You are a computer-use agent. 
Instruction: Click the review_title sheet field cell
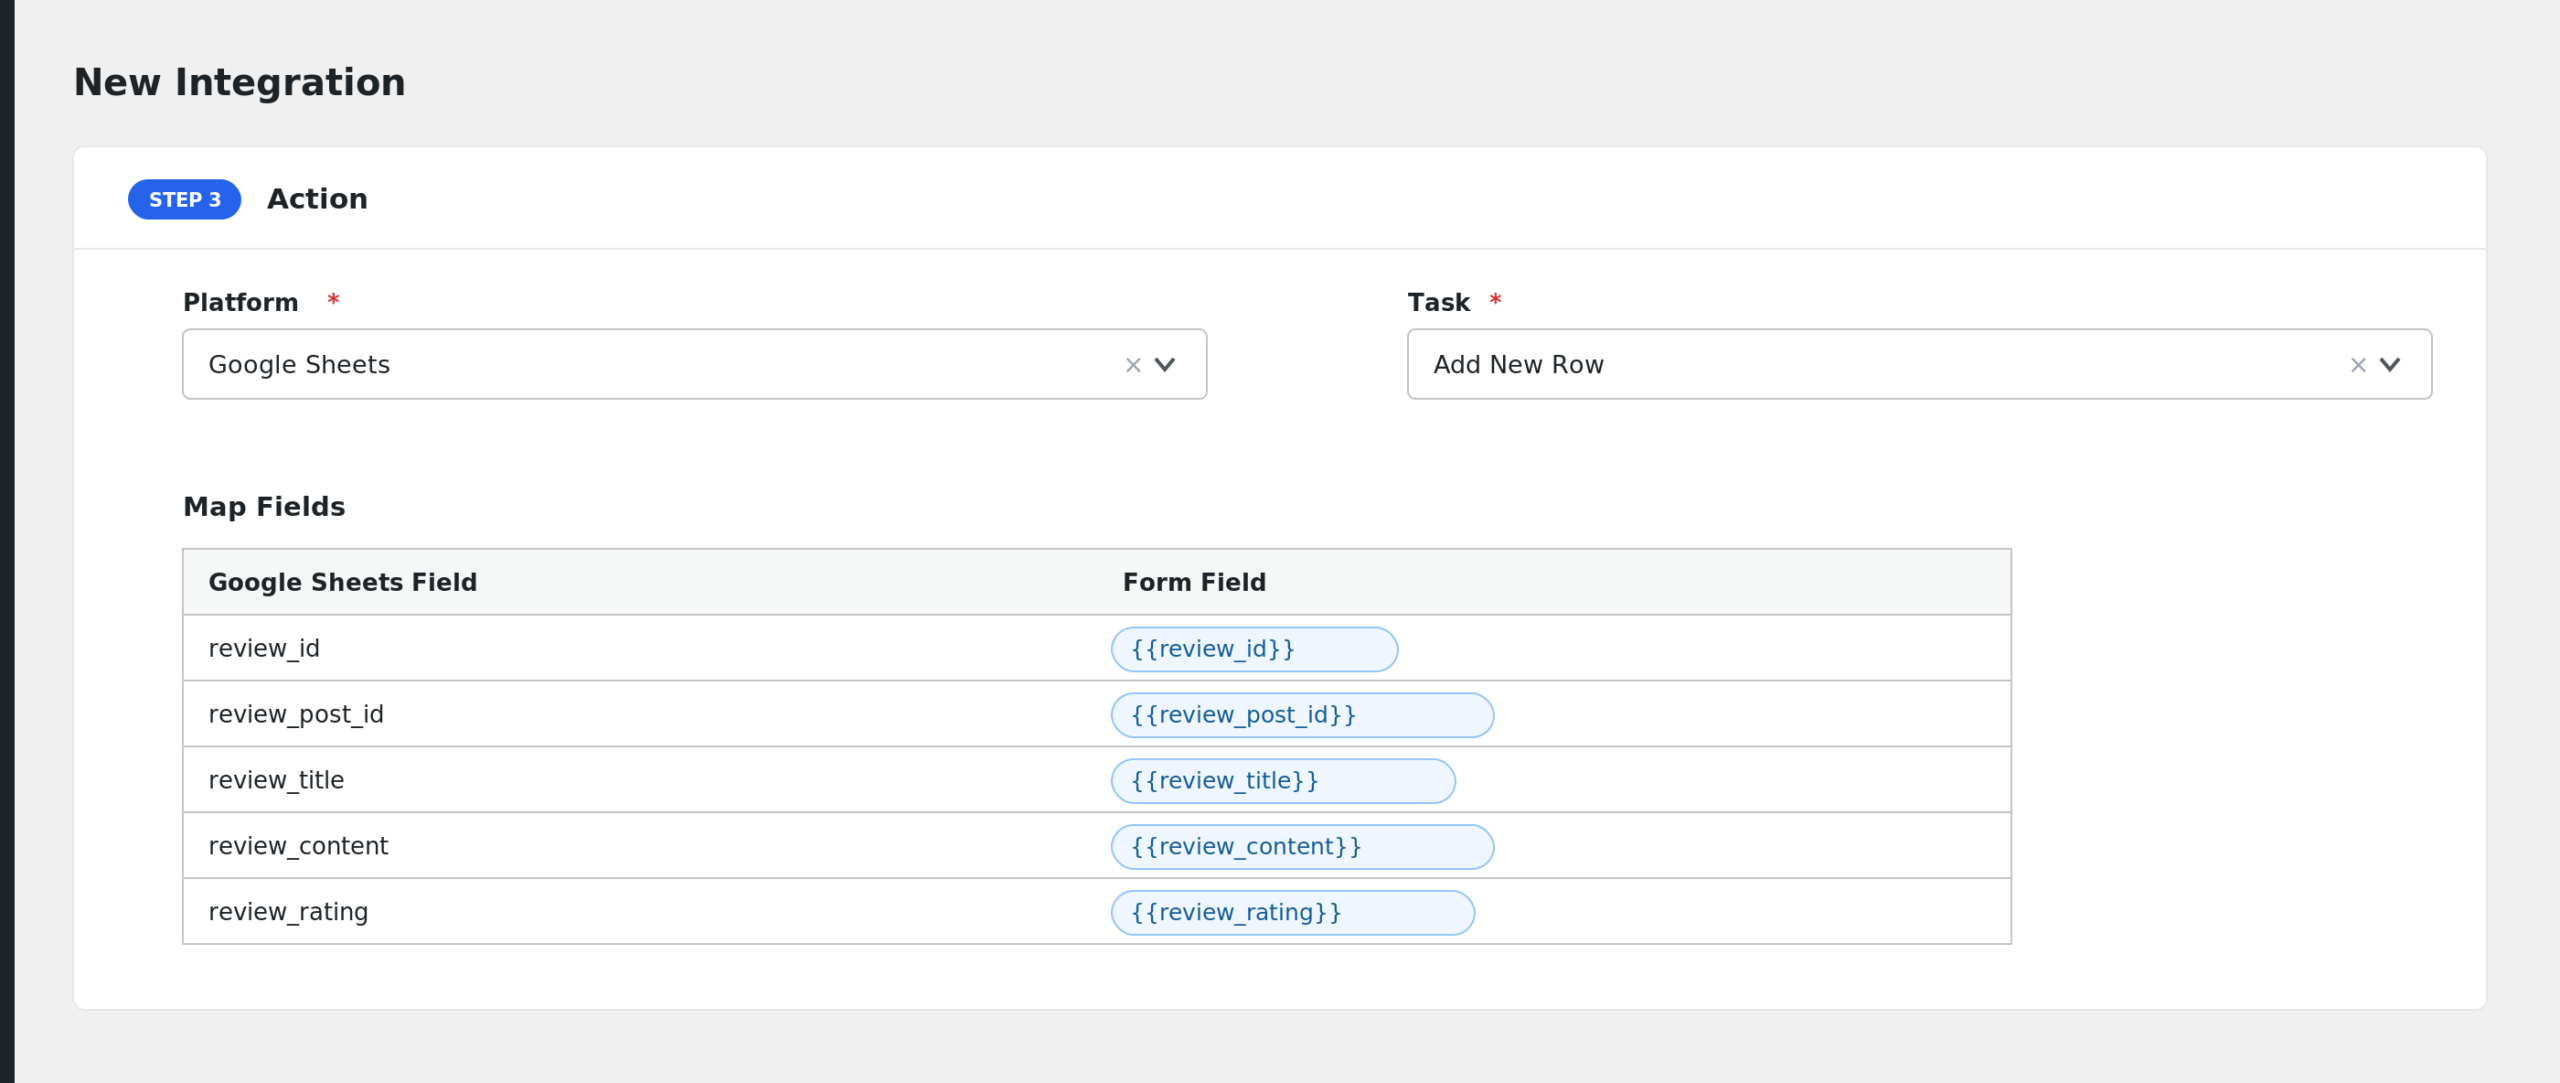[640, 780]
